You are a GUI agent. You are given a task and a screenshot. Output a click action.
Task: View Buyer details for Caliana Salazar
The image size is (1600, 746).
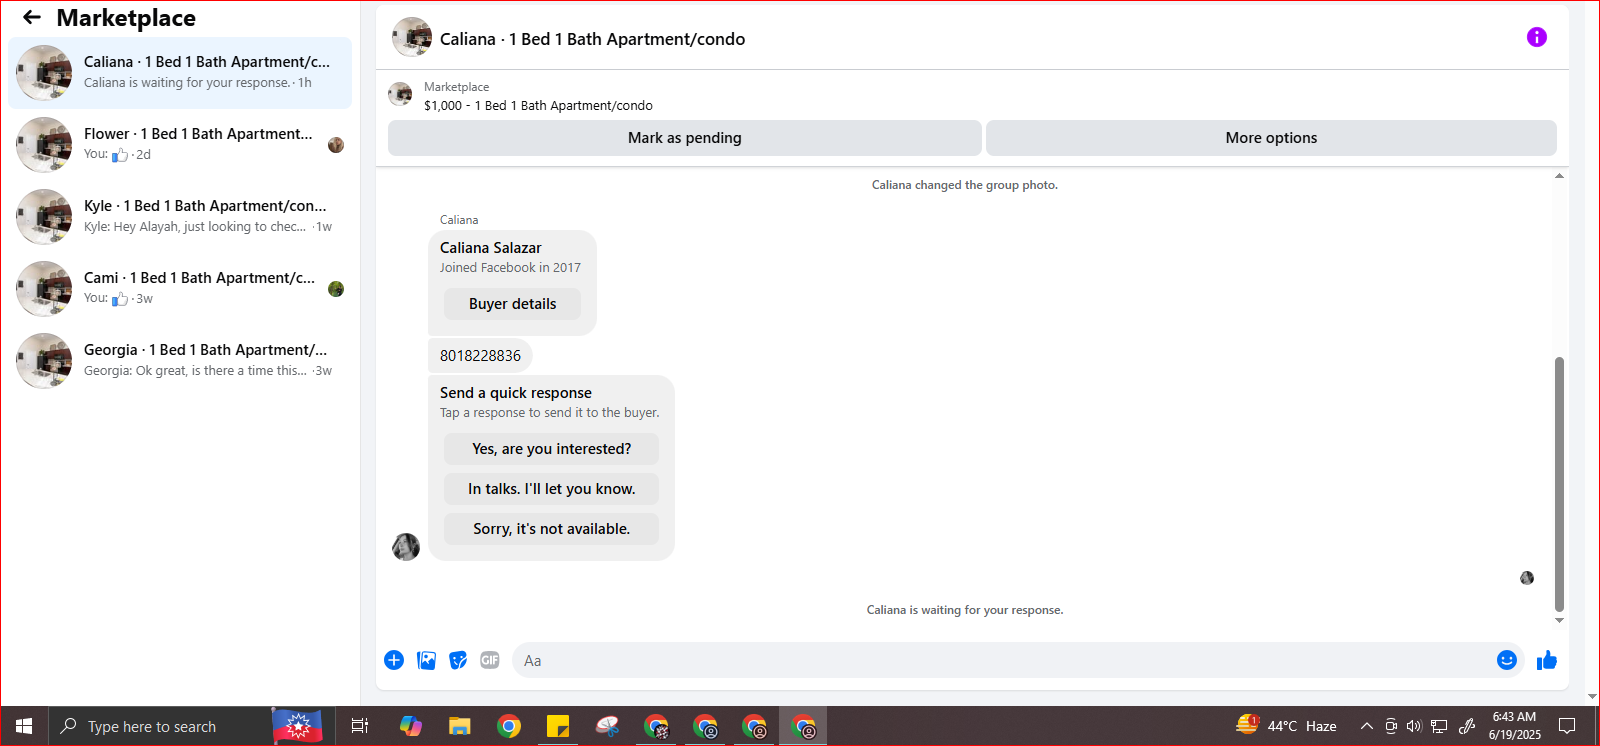point(512,304)
